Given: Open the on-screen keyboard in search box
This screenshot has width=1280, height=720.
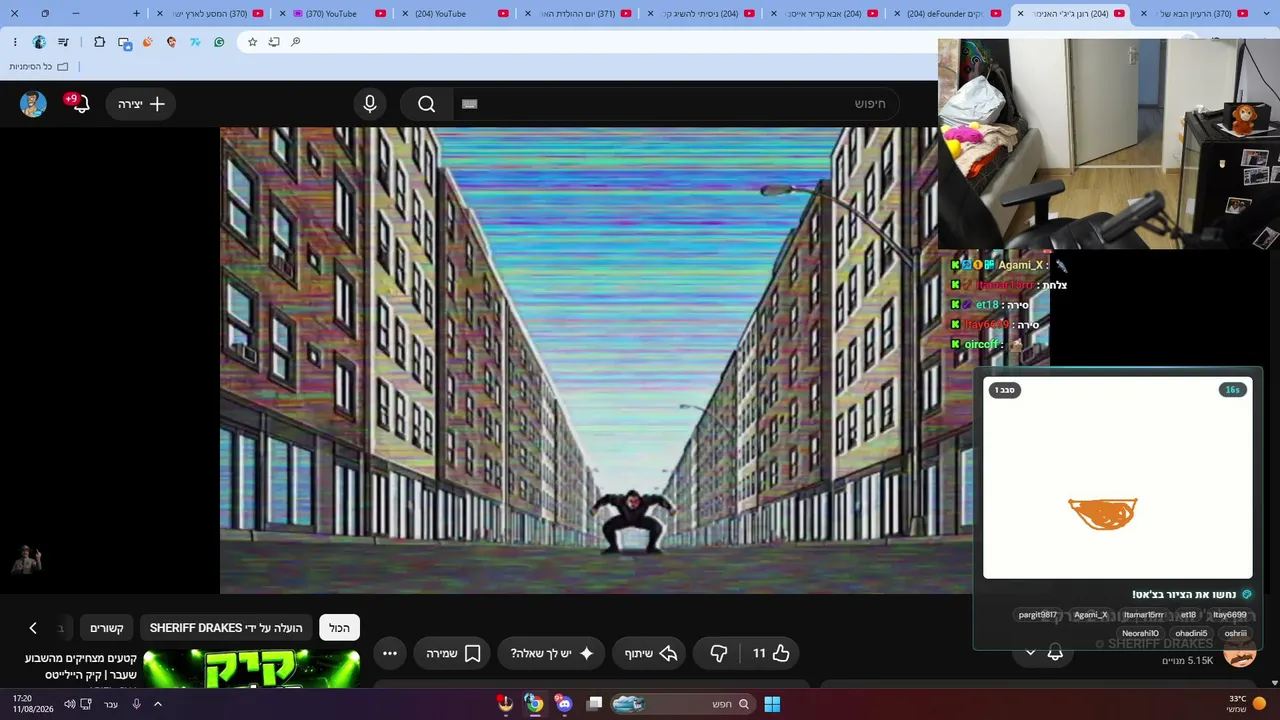Looking at the screenshot, I should tap(470, 104).
